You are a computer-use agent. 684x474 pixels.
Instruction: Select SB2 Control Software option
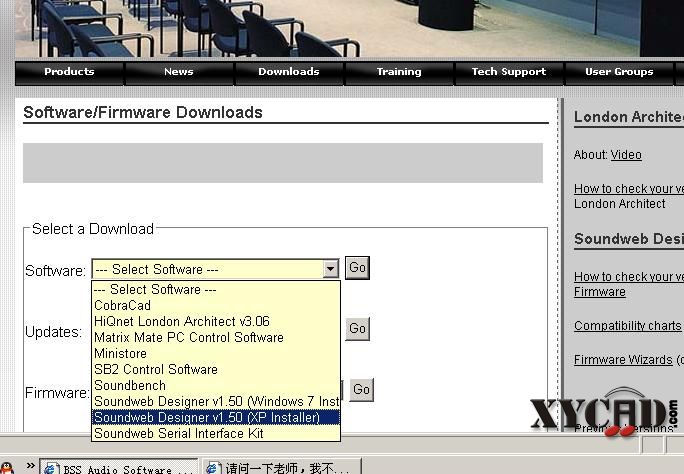click(x=216, y=370)
